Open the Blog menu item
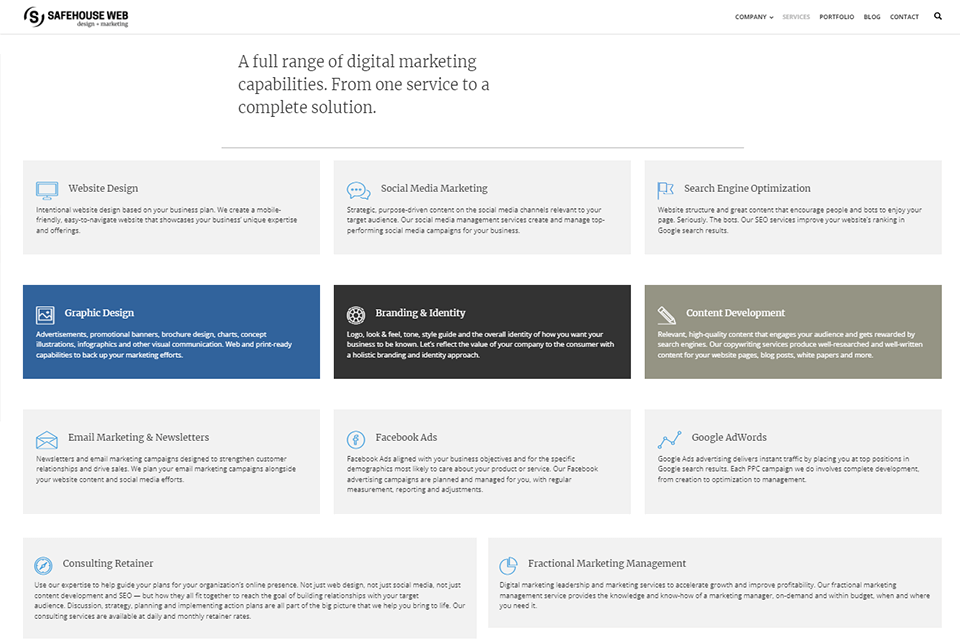Viewport: 960px width, 640px height. 872,17
